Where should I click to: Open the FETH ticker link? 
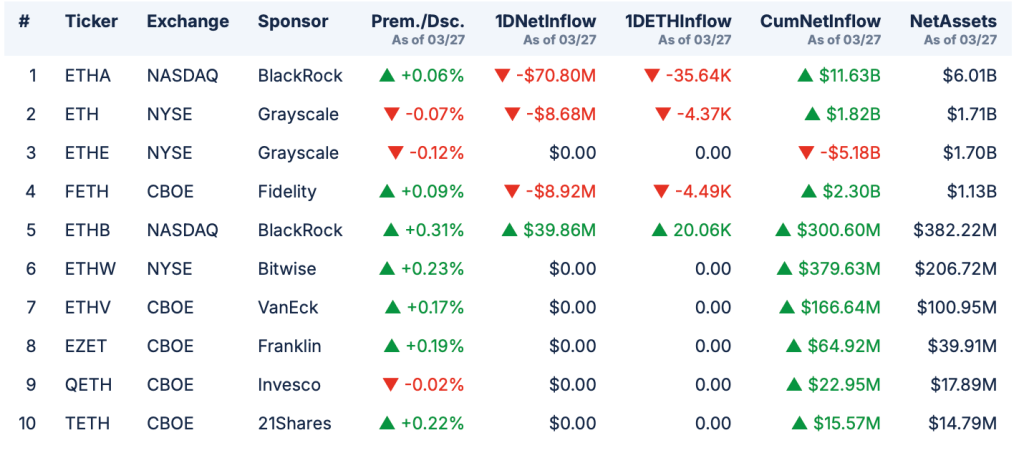(x=87, y=191)
